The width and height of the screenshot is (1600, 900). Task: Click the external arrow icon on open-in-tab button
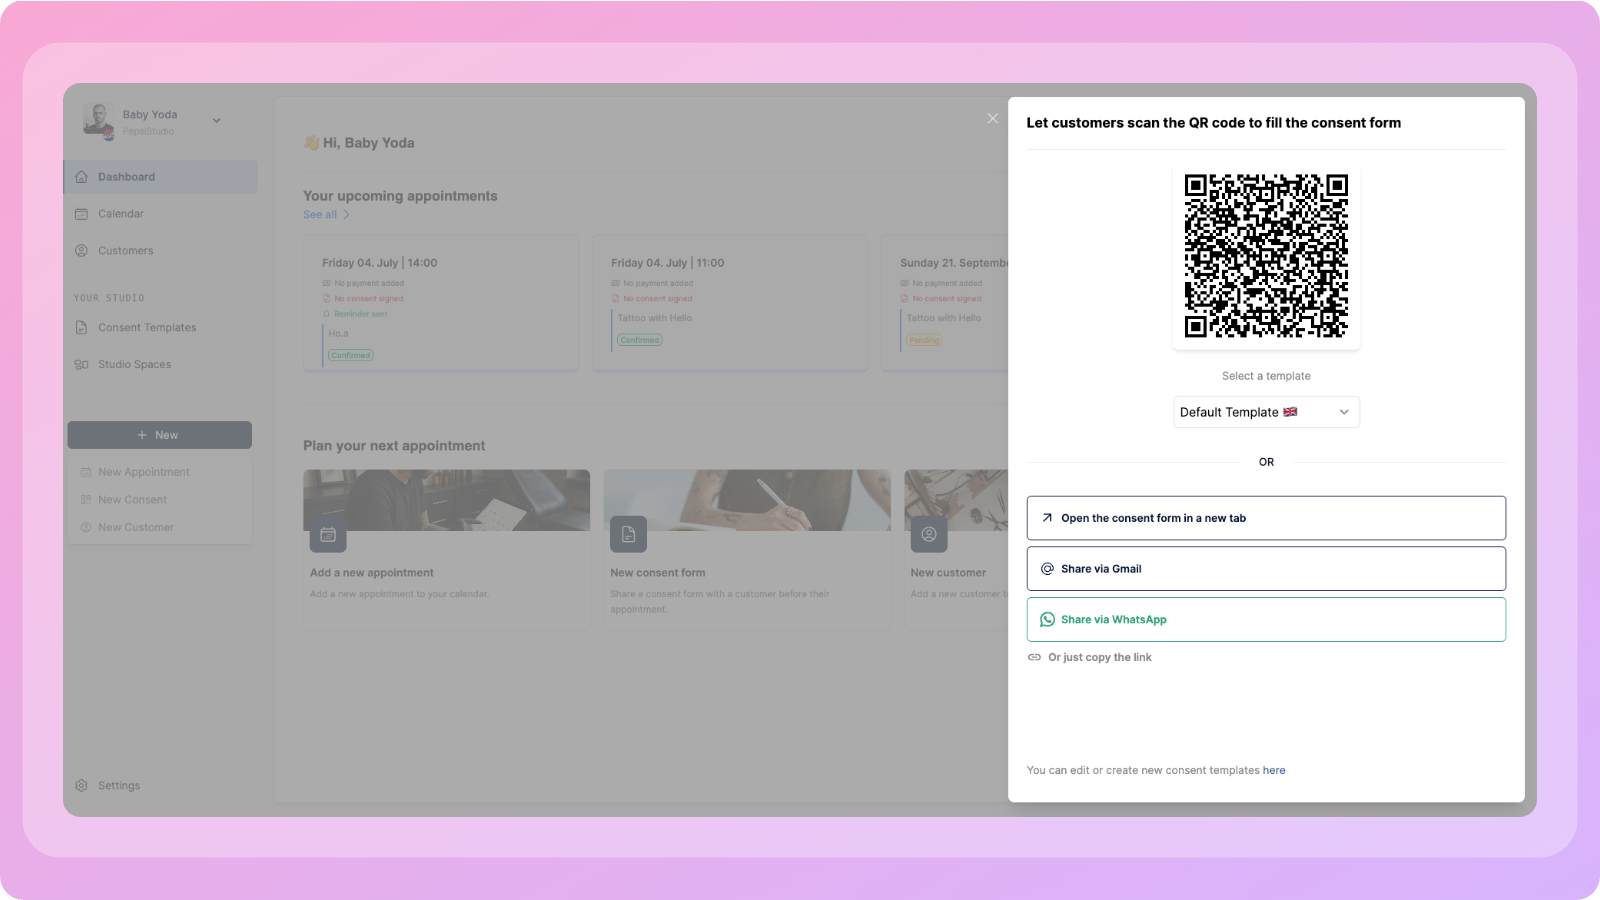[x=1047, y=518]
